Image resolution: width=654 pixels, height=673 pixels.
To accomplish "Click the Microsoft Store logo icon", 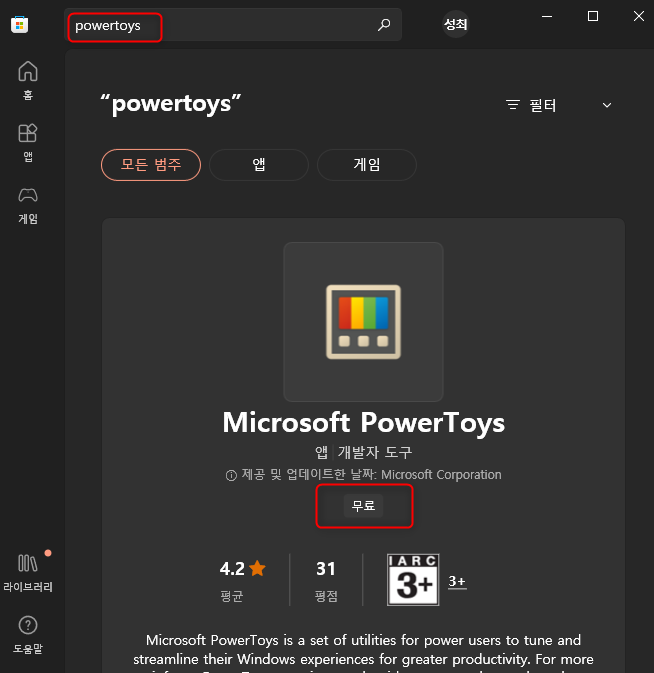I will point(19,24).
